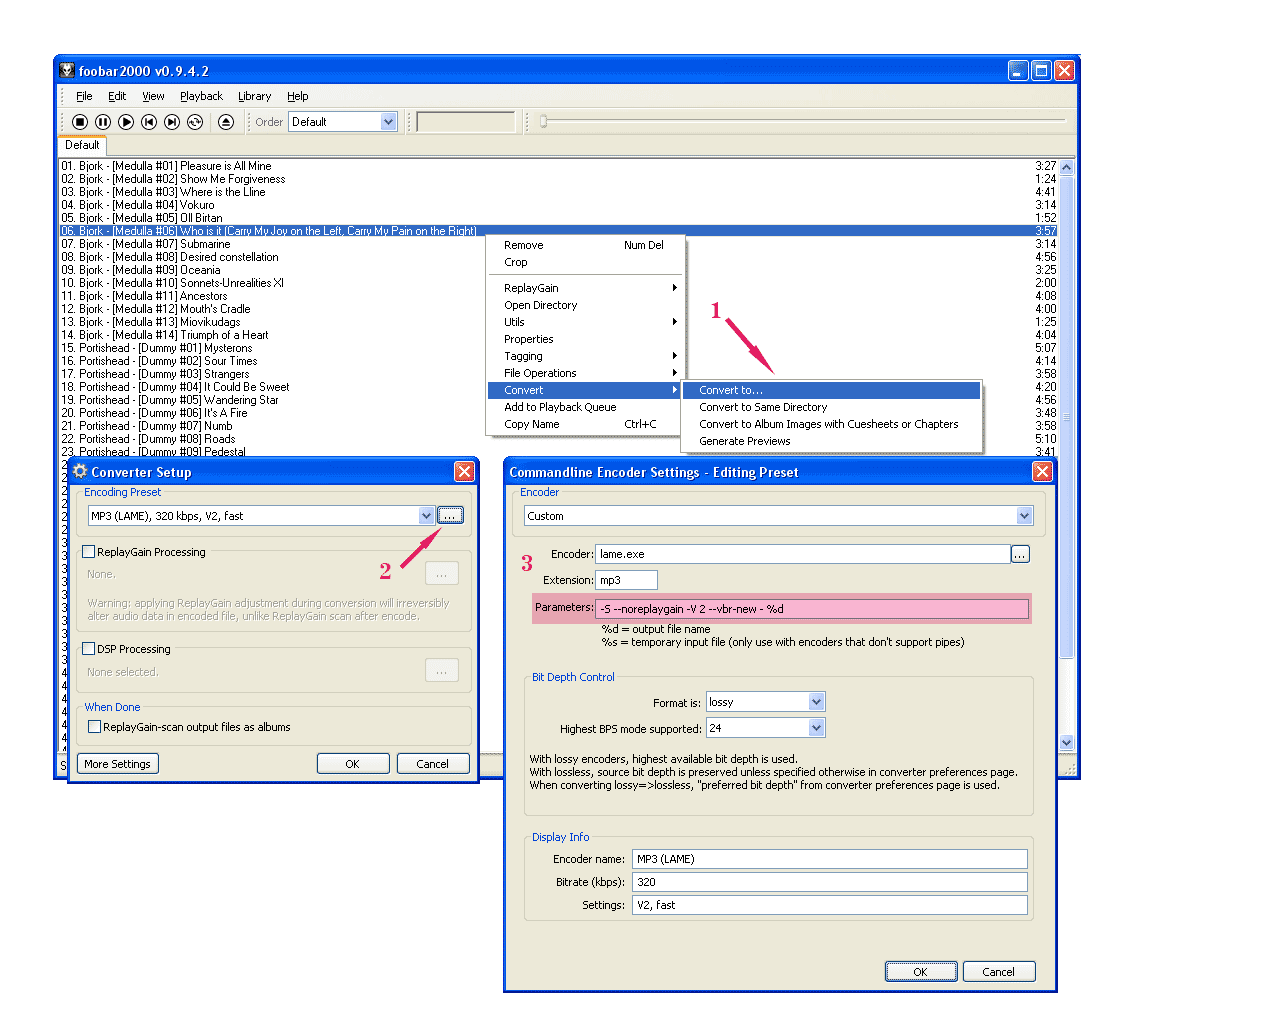Edit the encoding preset with '...' button

pyautogui.click(x=450, y=515)
